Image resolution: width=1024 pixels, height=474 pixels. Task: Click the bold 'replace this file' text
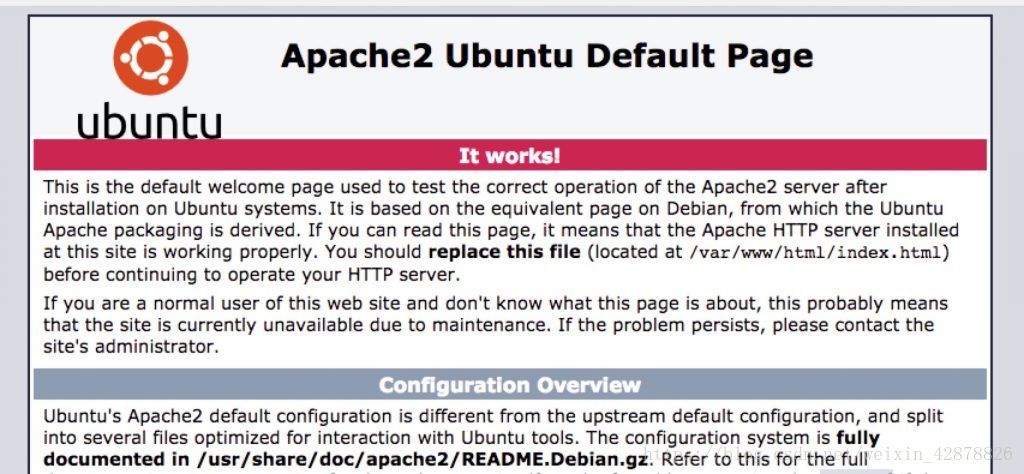pyautogui.click(x=504, y=251)
